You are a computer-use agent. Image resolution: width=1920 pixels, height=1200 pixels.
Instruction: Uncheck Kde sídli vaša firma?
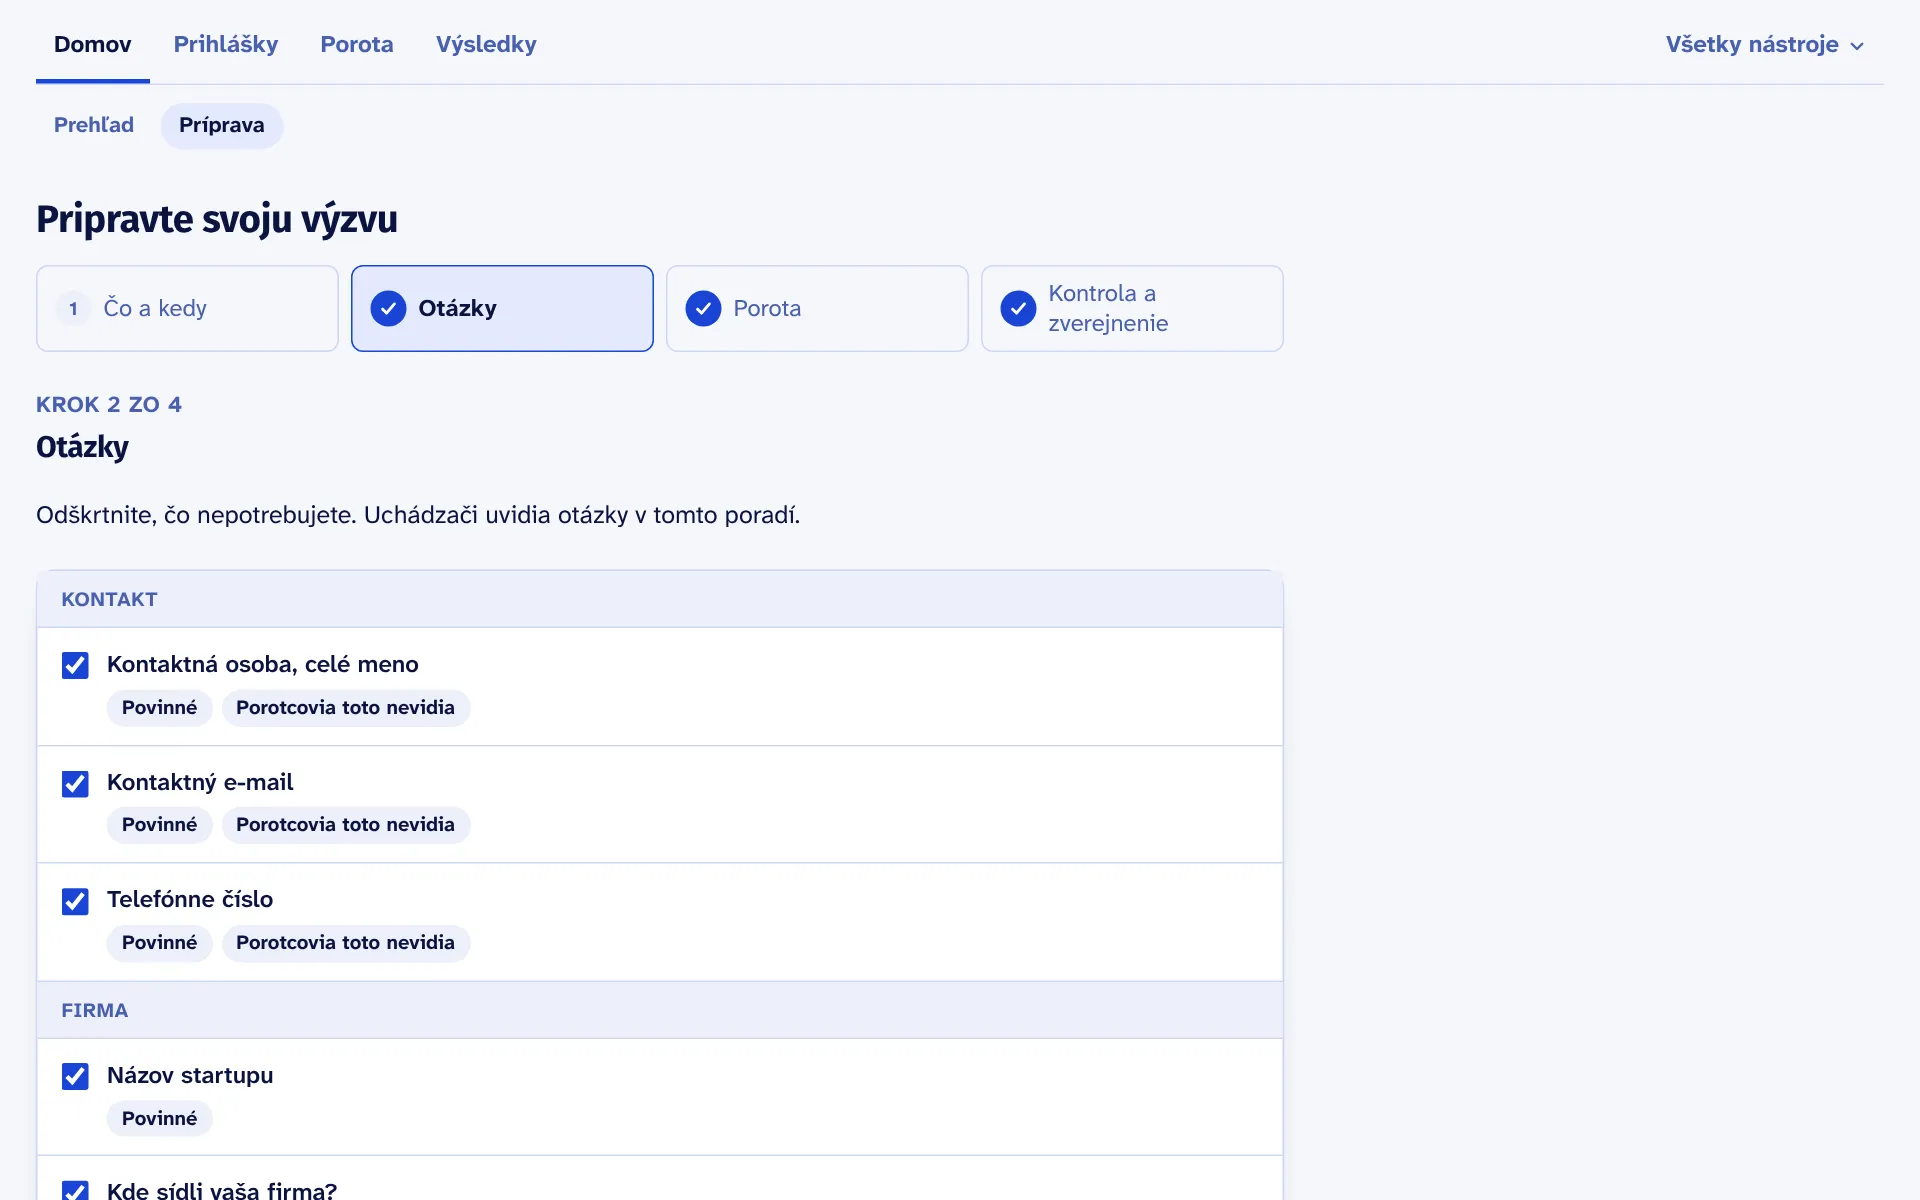(75, 1190)
